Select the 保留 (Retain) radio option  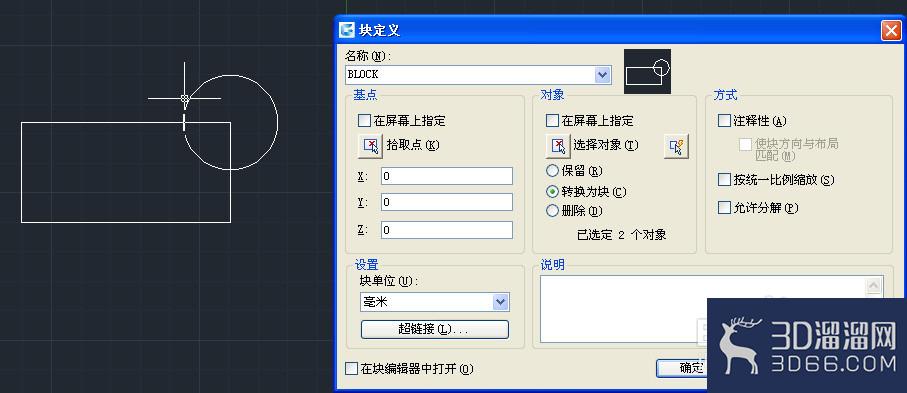click(x=552, y=171)
